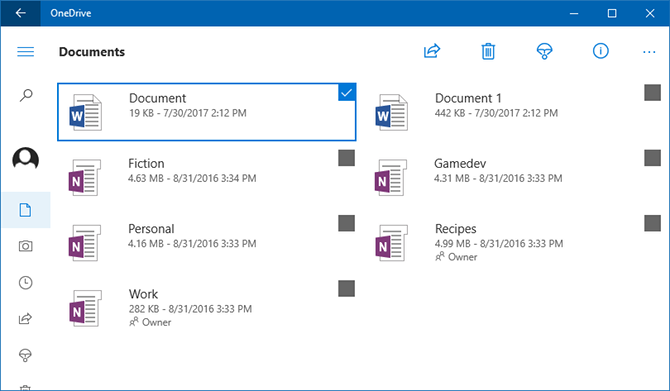Check the Document 1 selection box
670x391 pixels.
(x=652, y=92)
